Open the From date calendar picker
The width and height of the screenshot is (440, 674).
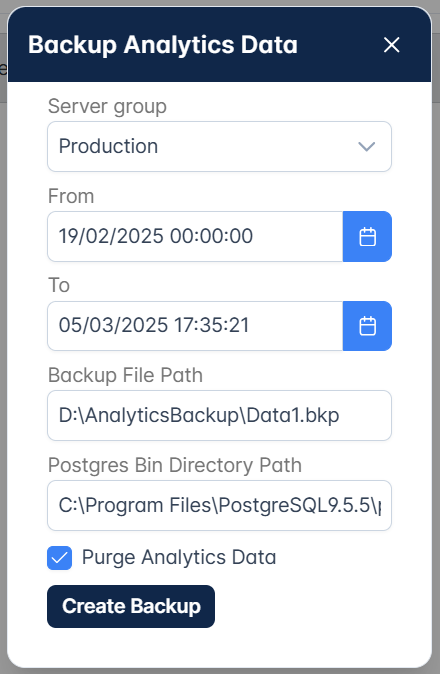click(x=367, y=236)
